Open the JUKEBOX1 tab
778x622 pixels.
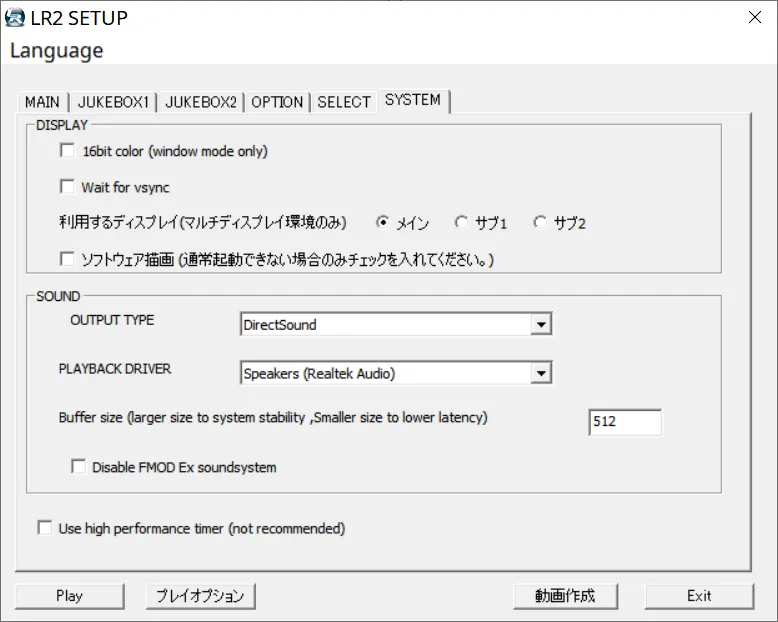113,102
